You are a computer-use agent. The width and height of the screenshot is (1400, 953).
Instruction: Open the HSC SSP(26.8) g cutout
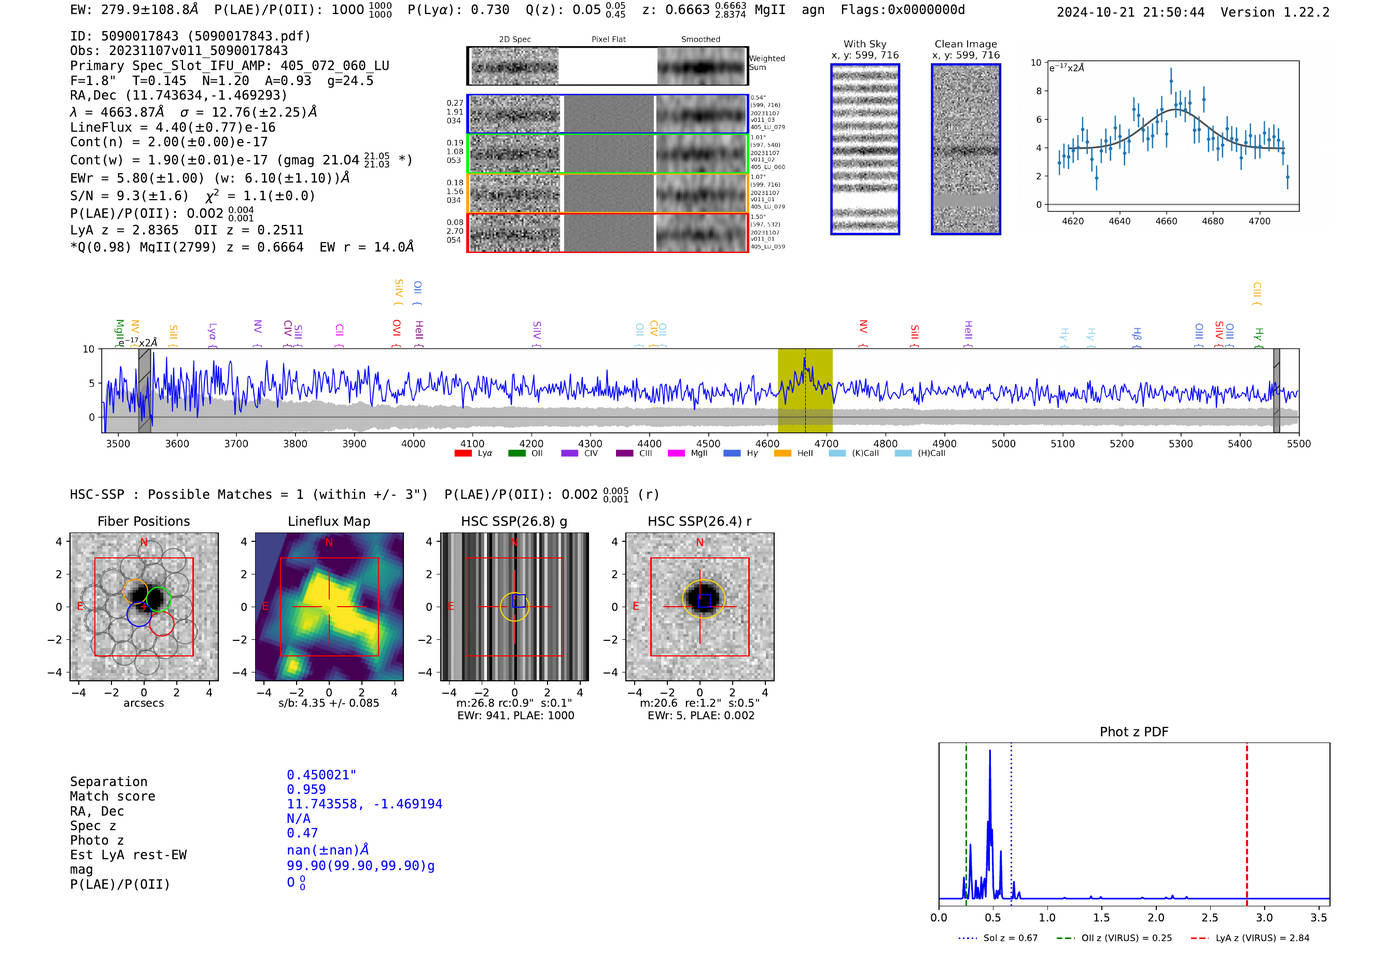coord(514,607)
